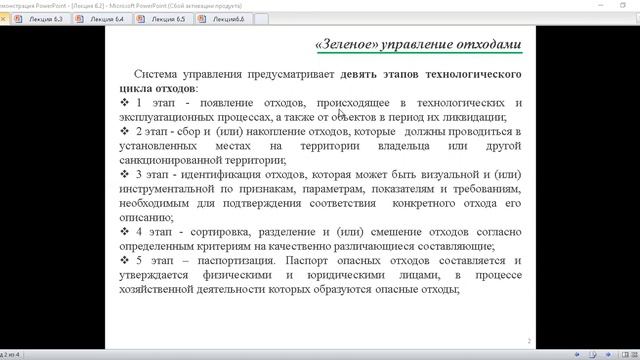Click the slide title «Зеленое» управление отходами
The width and height of the screenshot is (640, 360).
click(x=418, y=44)
